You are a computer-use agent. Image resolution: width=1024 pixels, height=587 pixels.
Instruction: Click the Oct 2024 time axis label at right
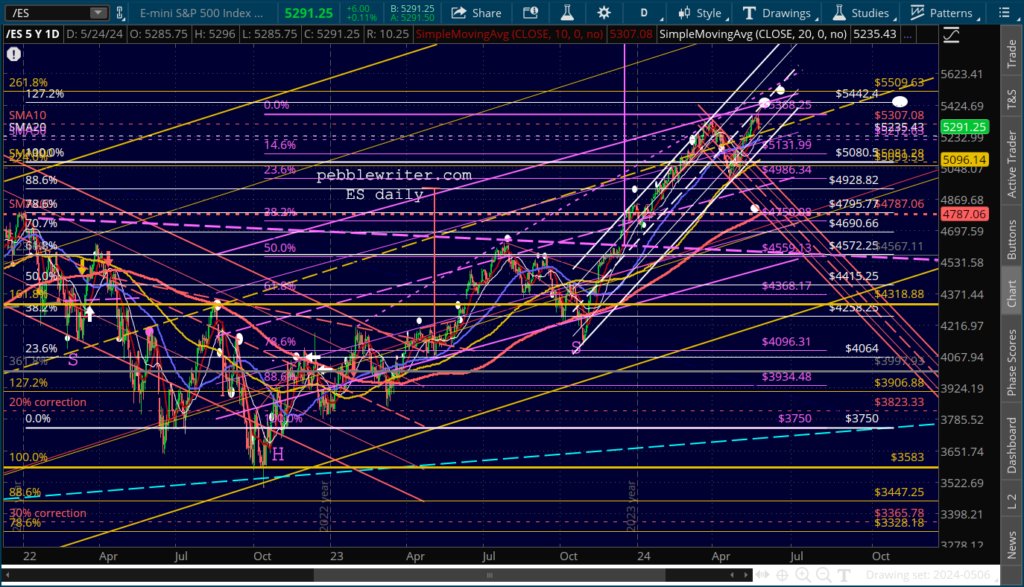coord(880,556)
